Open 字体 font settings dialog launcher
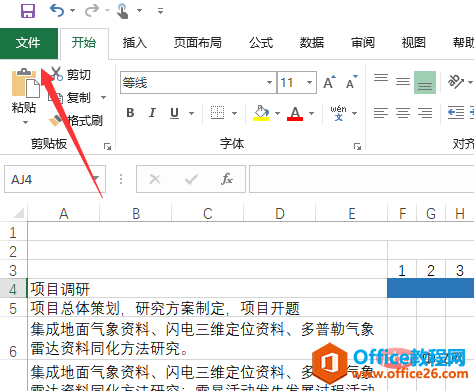The height and width of the screenshot is (391, 475). click(357, 146)
